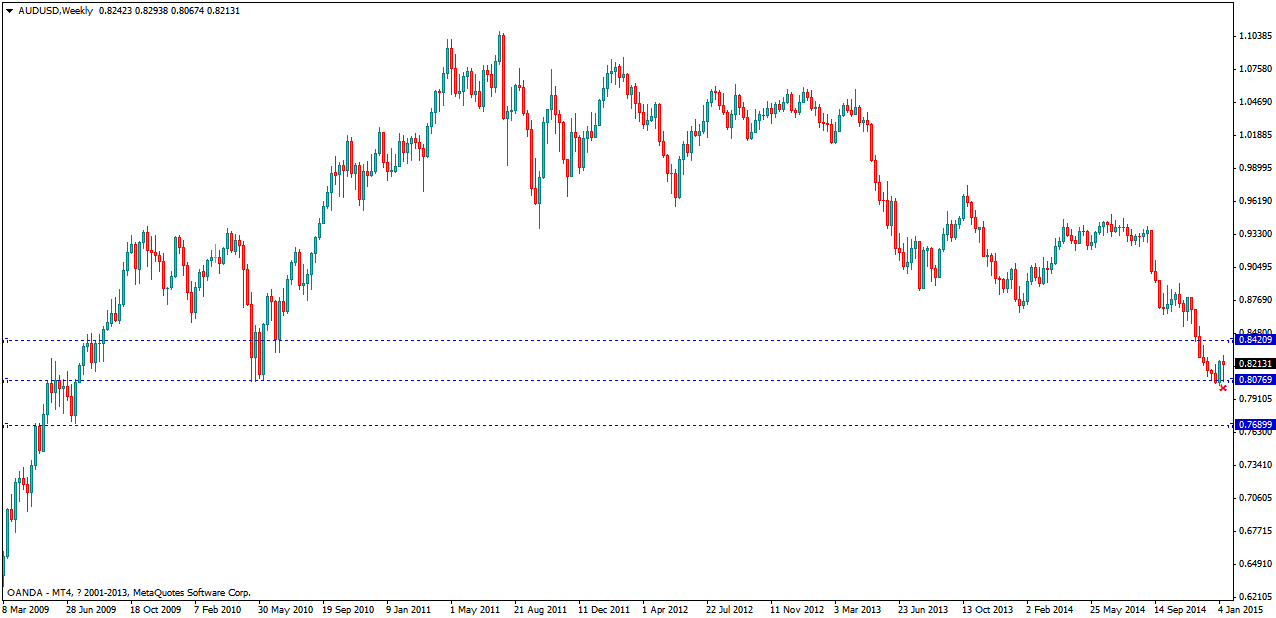Click the 0.67715 price axis label
This screenshot has height=618, width=1276.
(1255, 531)
